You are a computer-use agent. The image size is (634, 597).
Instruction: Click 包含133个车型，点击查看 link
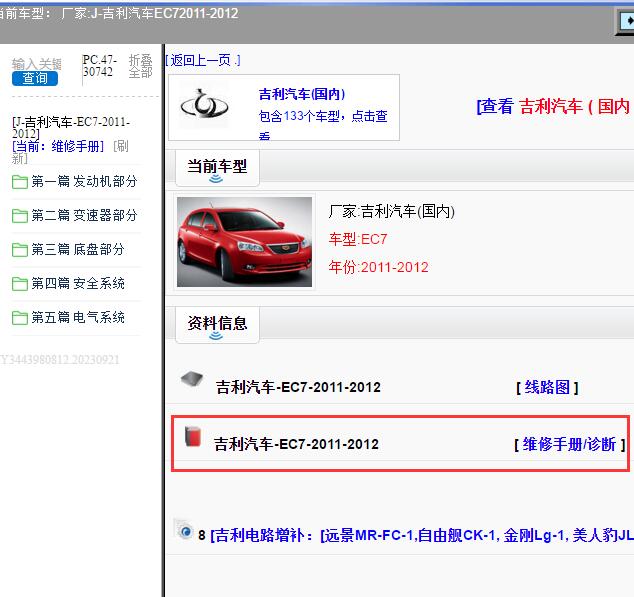point(323,123)
